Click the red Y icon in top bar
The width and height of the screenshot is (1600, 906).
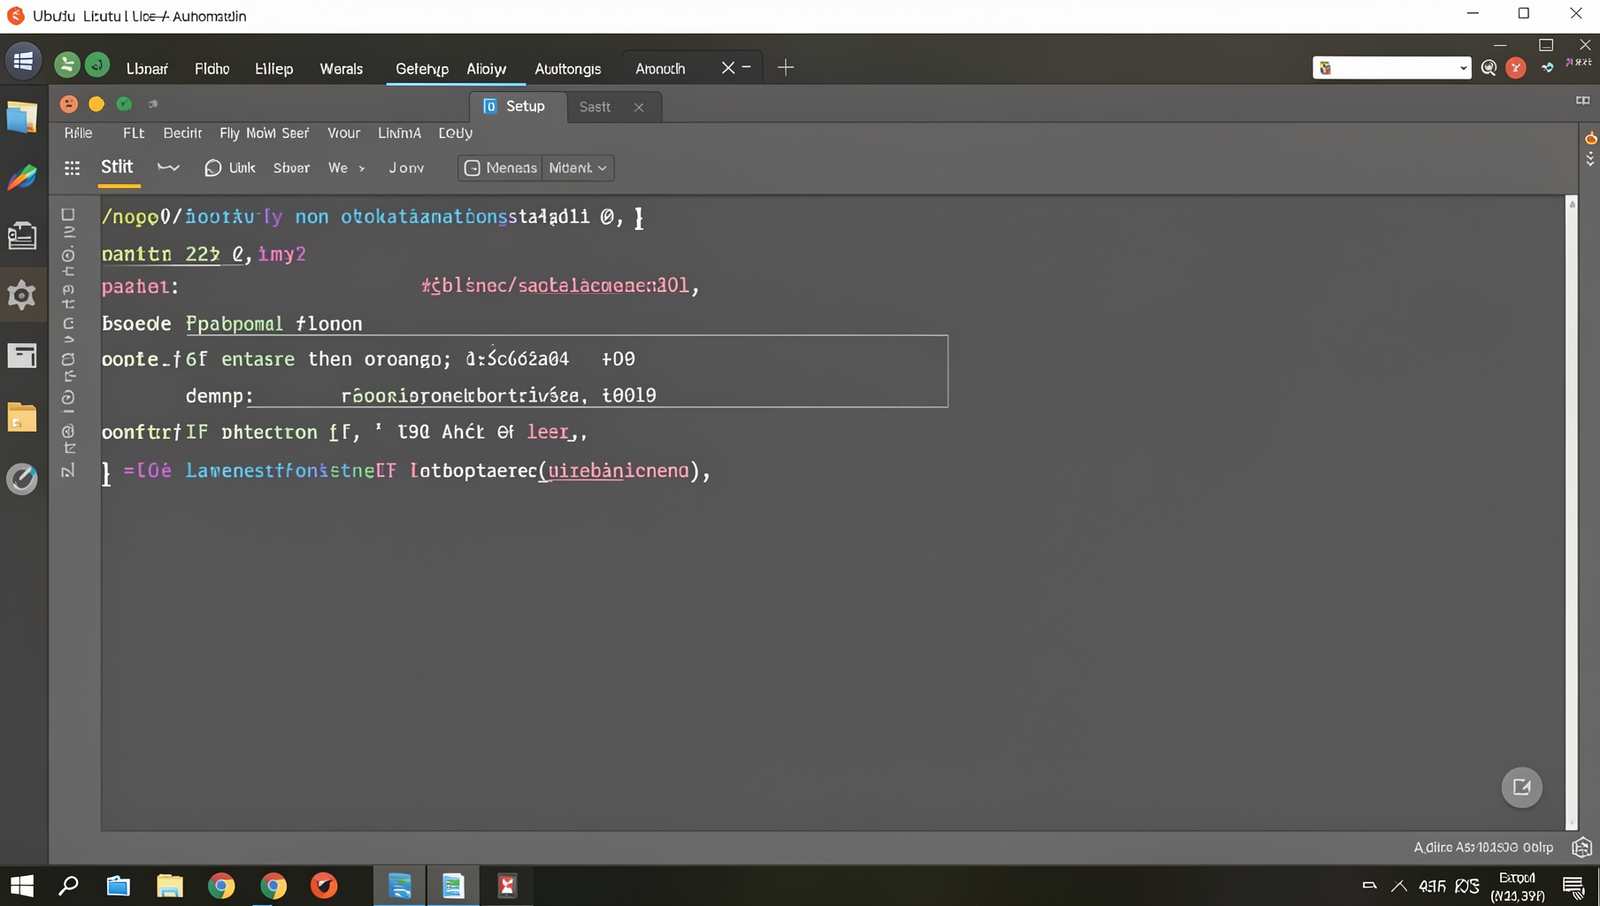pos(1516,68)
